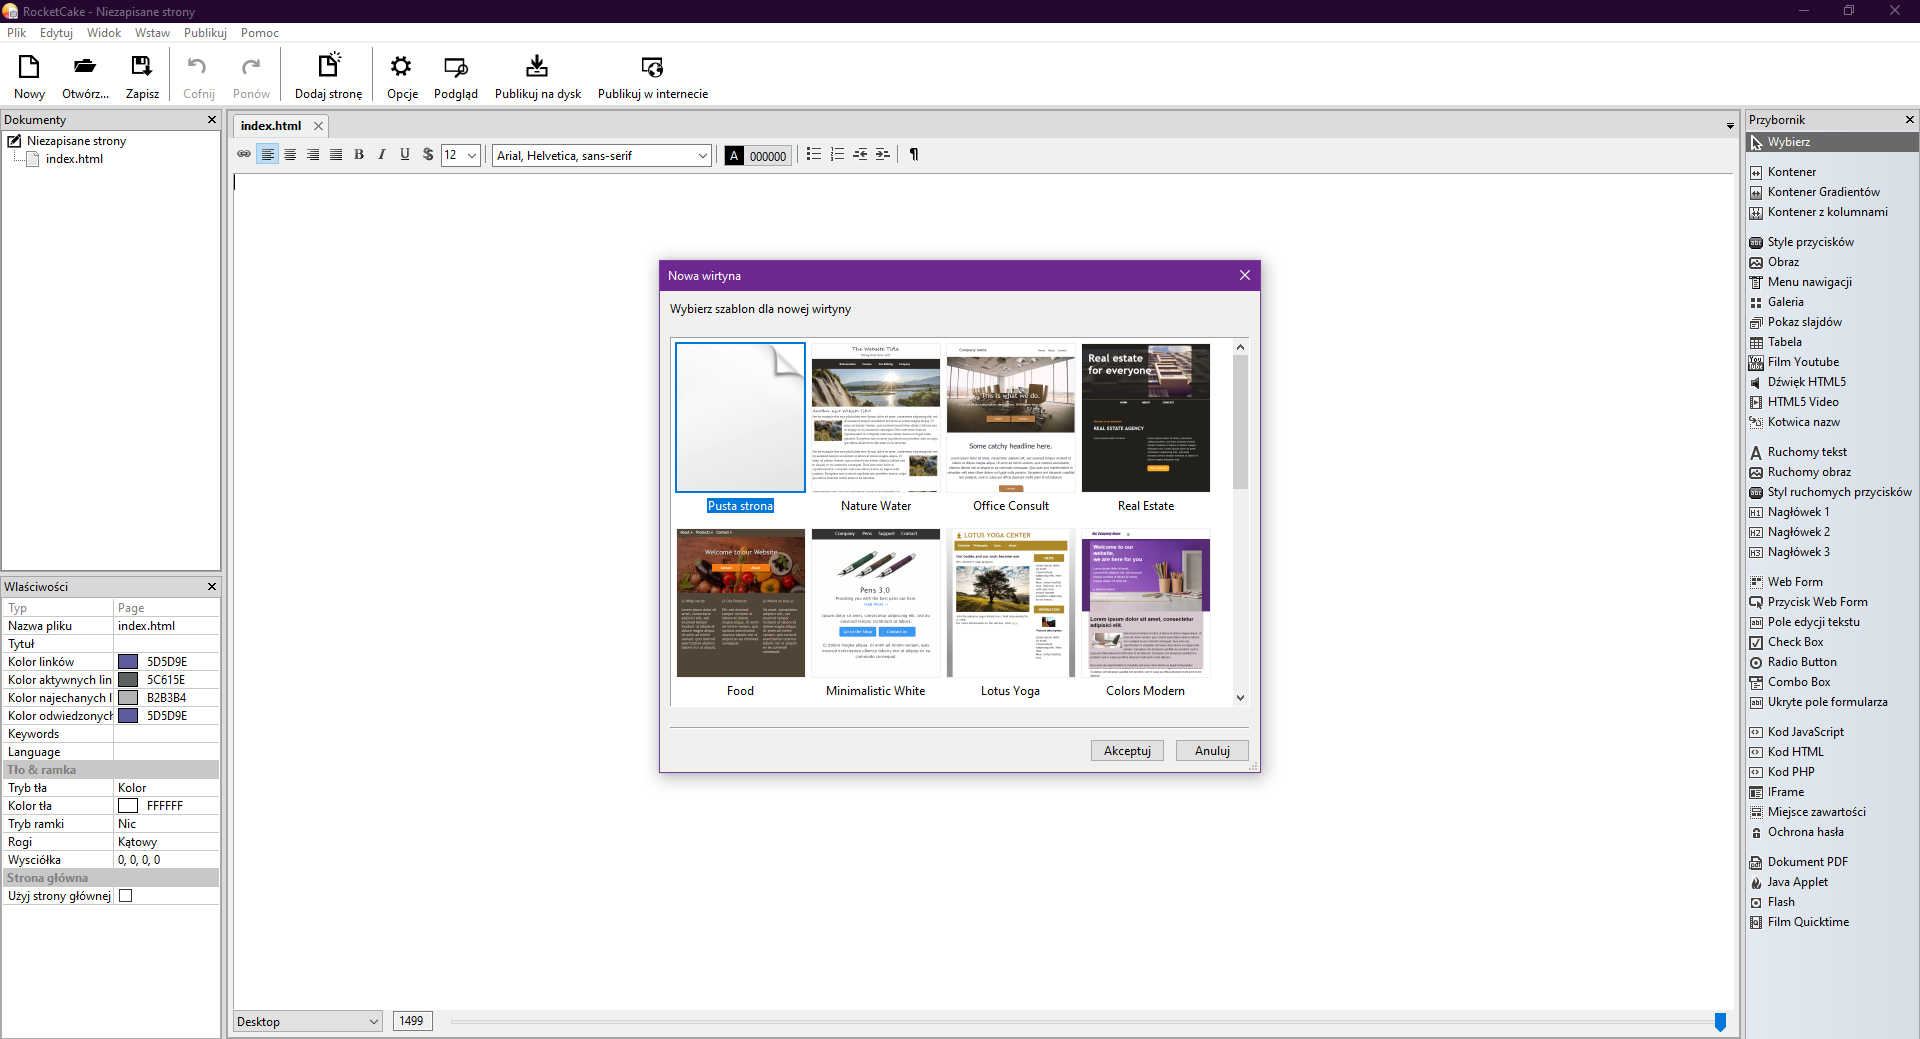Select the Lotus Yoga template thumbnail
This screenshot has height=1039, width=1920.
[1011, 603]
